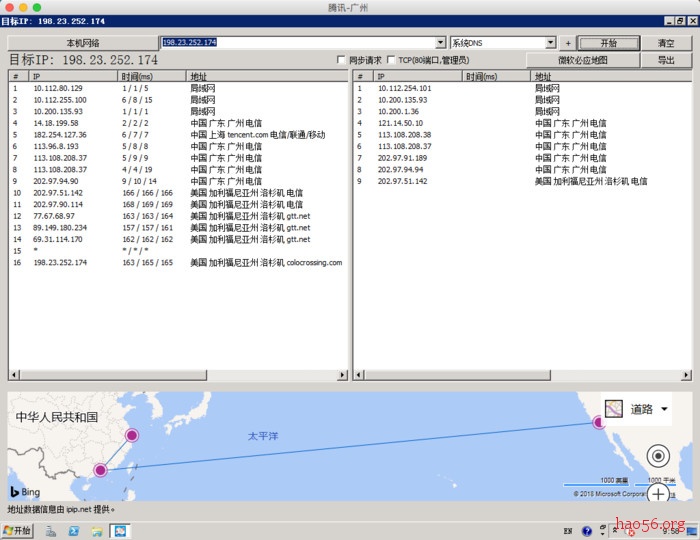
Task: Click the 太平洋 label on map
Action: coord(263,436)
